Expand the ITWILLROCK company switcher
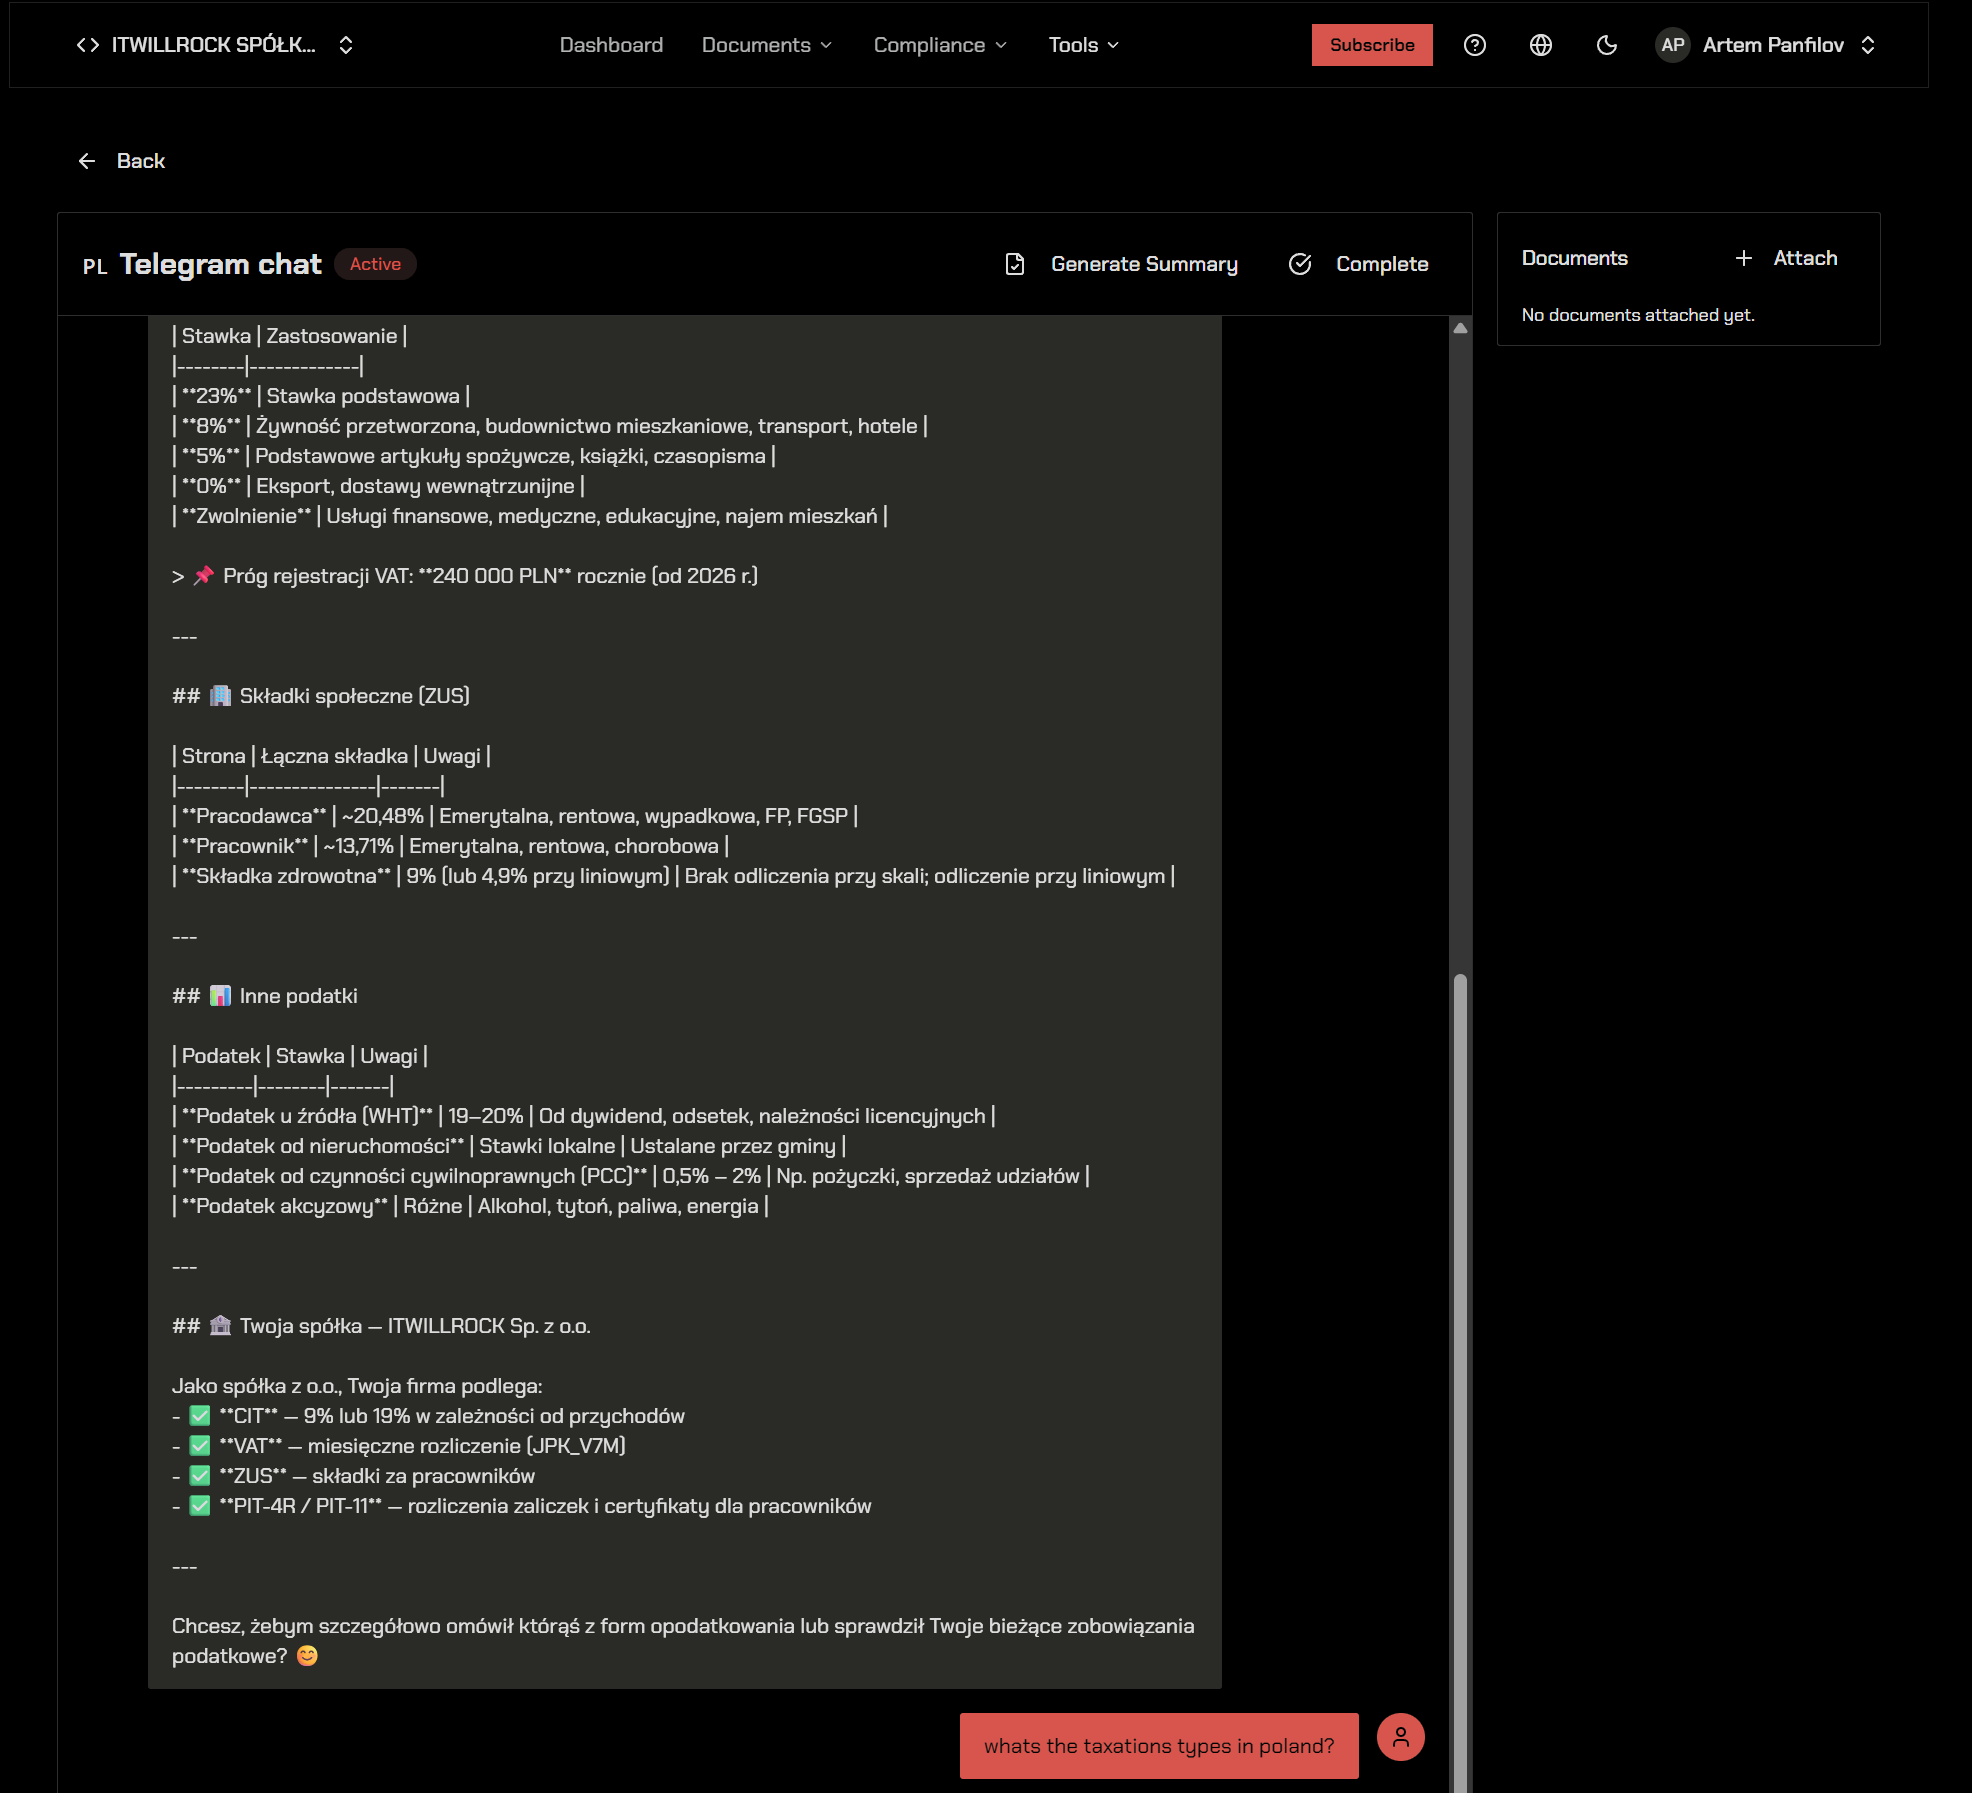 tap(346, 45)
